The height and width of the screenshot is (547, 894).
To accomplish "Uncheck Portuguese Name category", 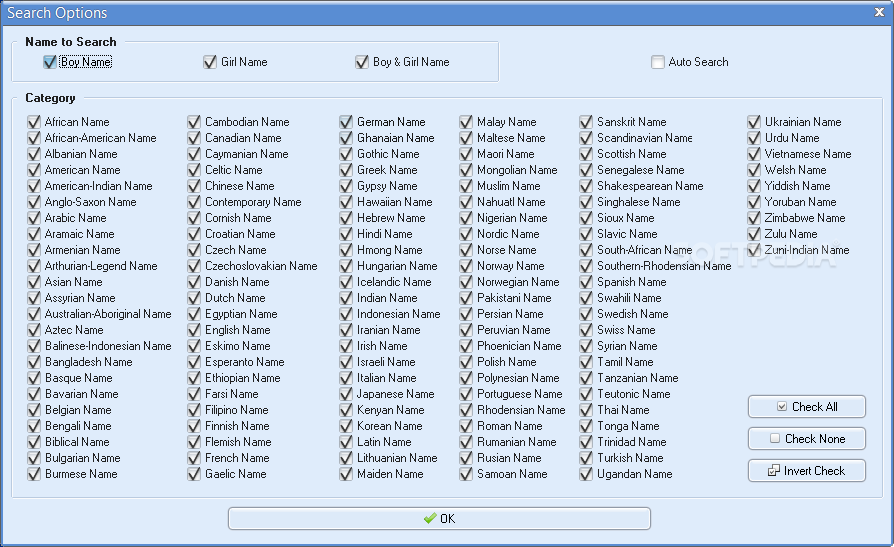I will 466,394.
